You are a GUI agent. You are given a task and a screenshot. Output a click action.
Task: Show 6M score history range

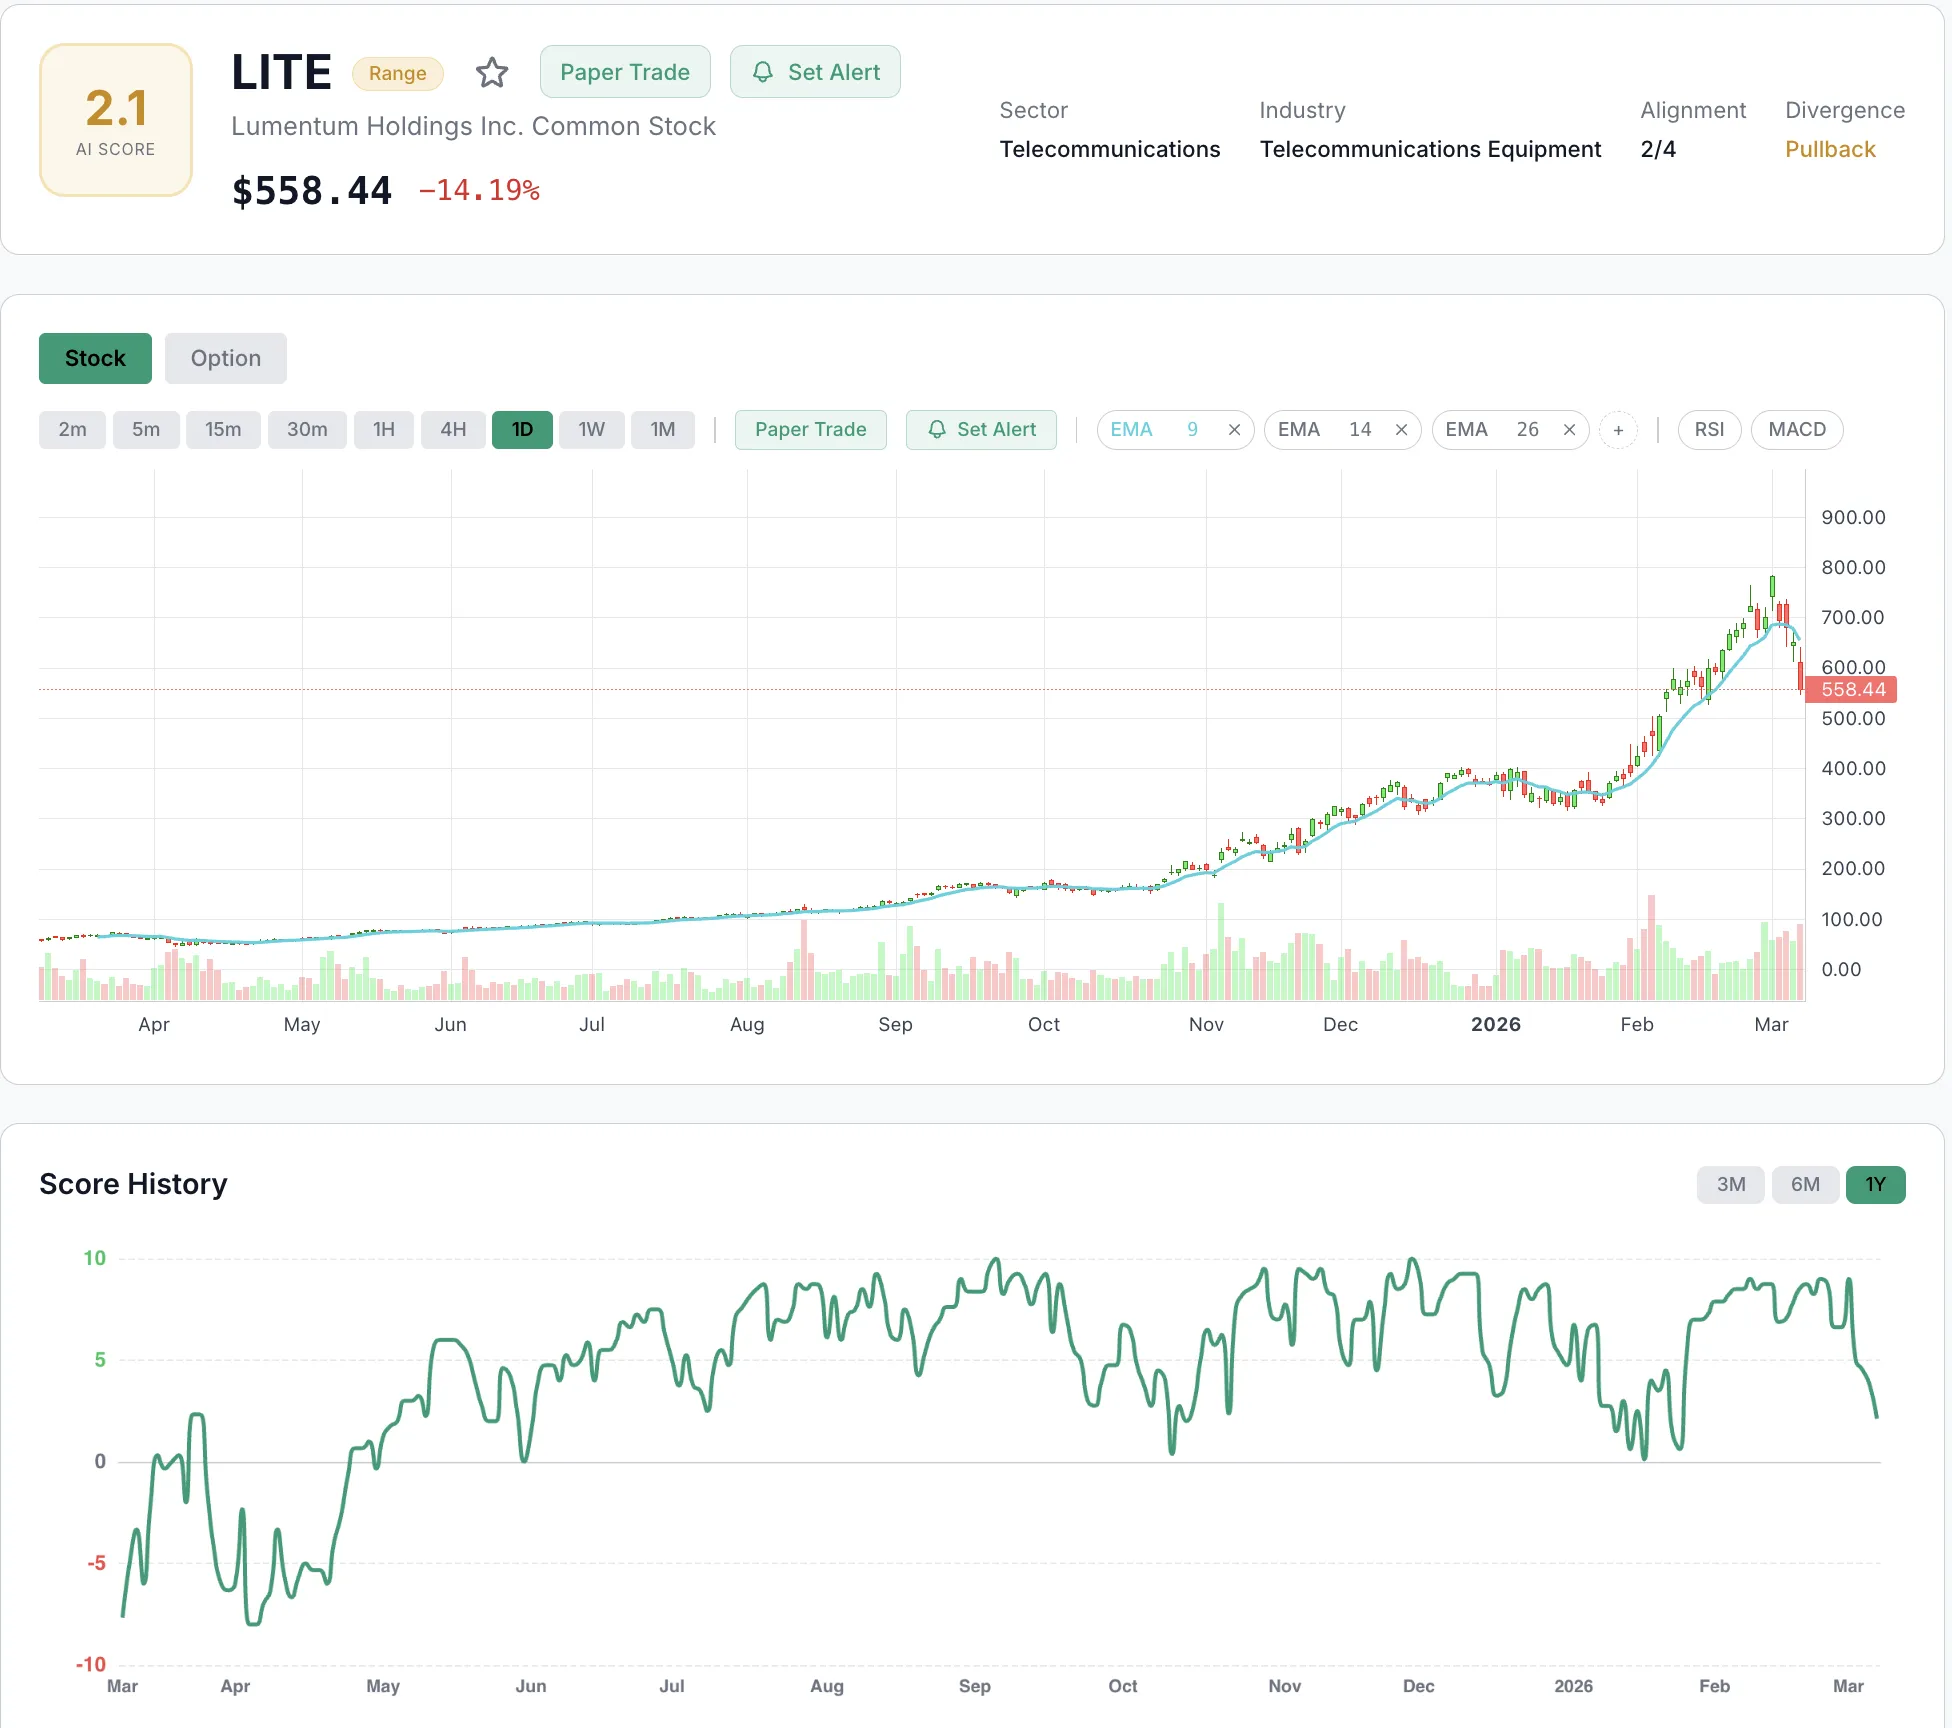(1805, 1185)
